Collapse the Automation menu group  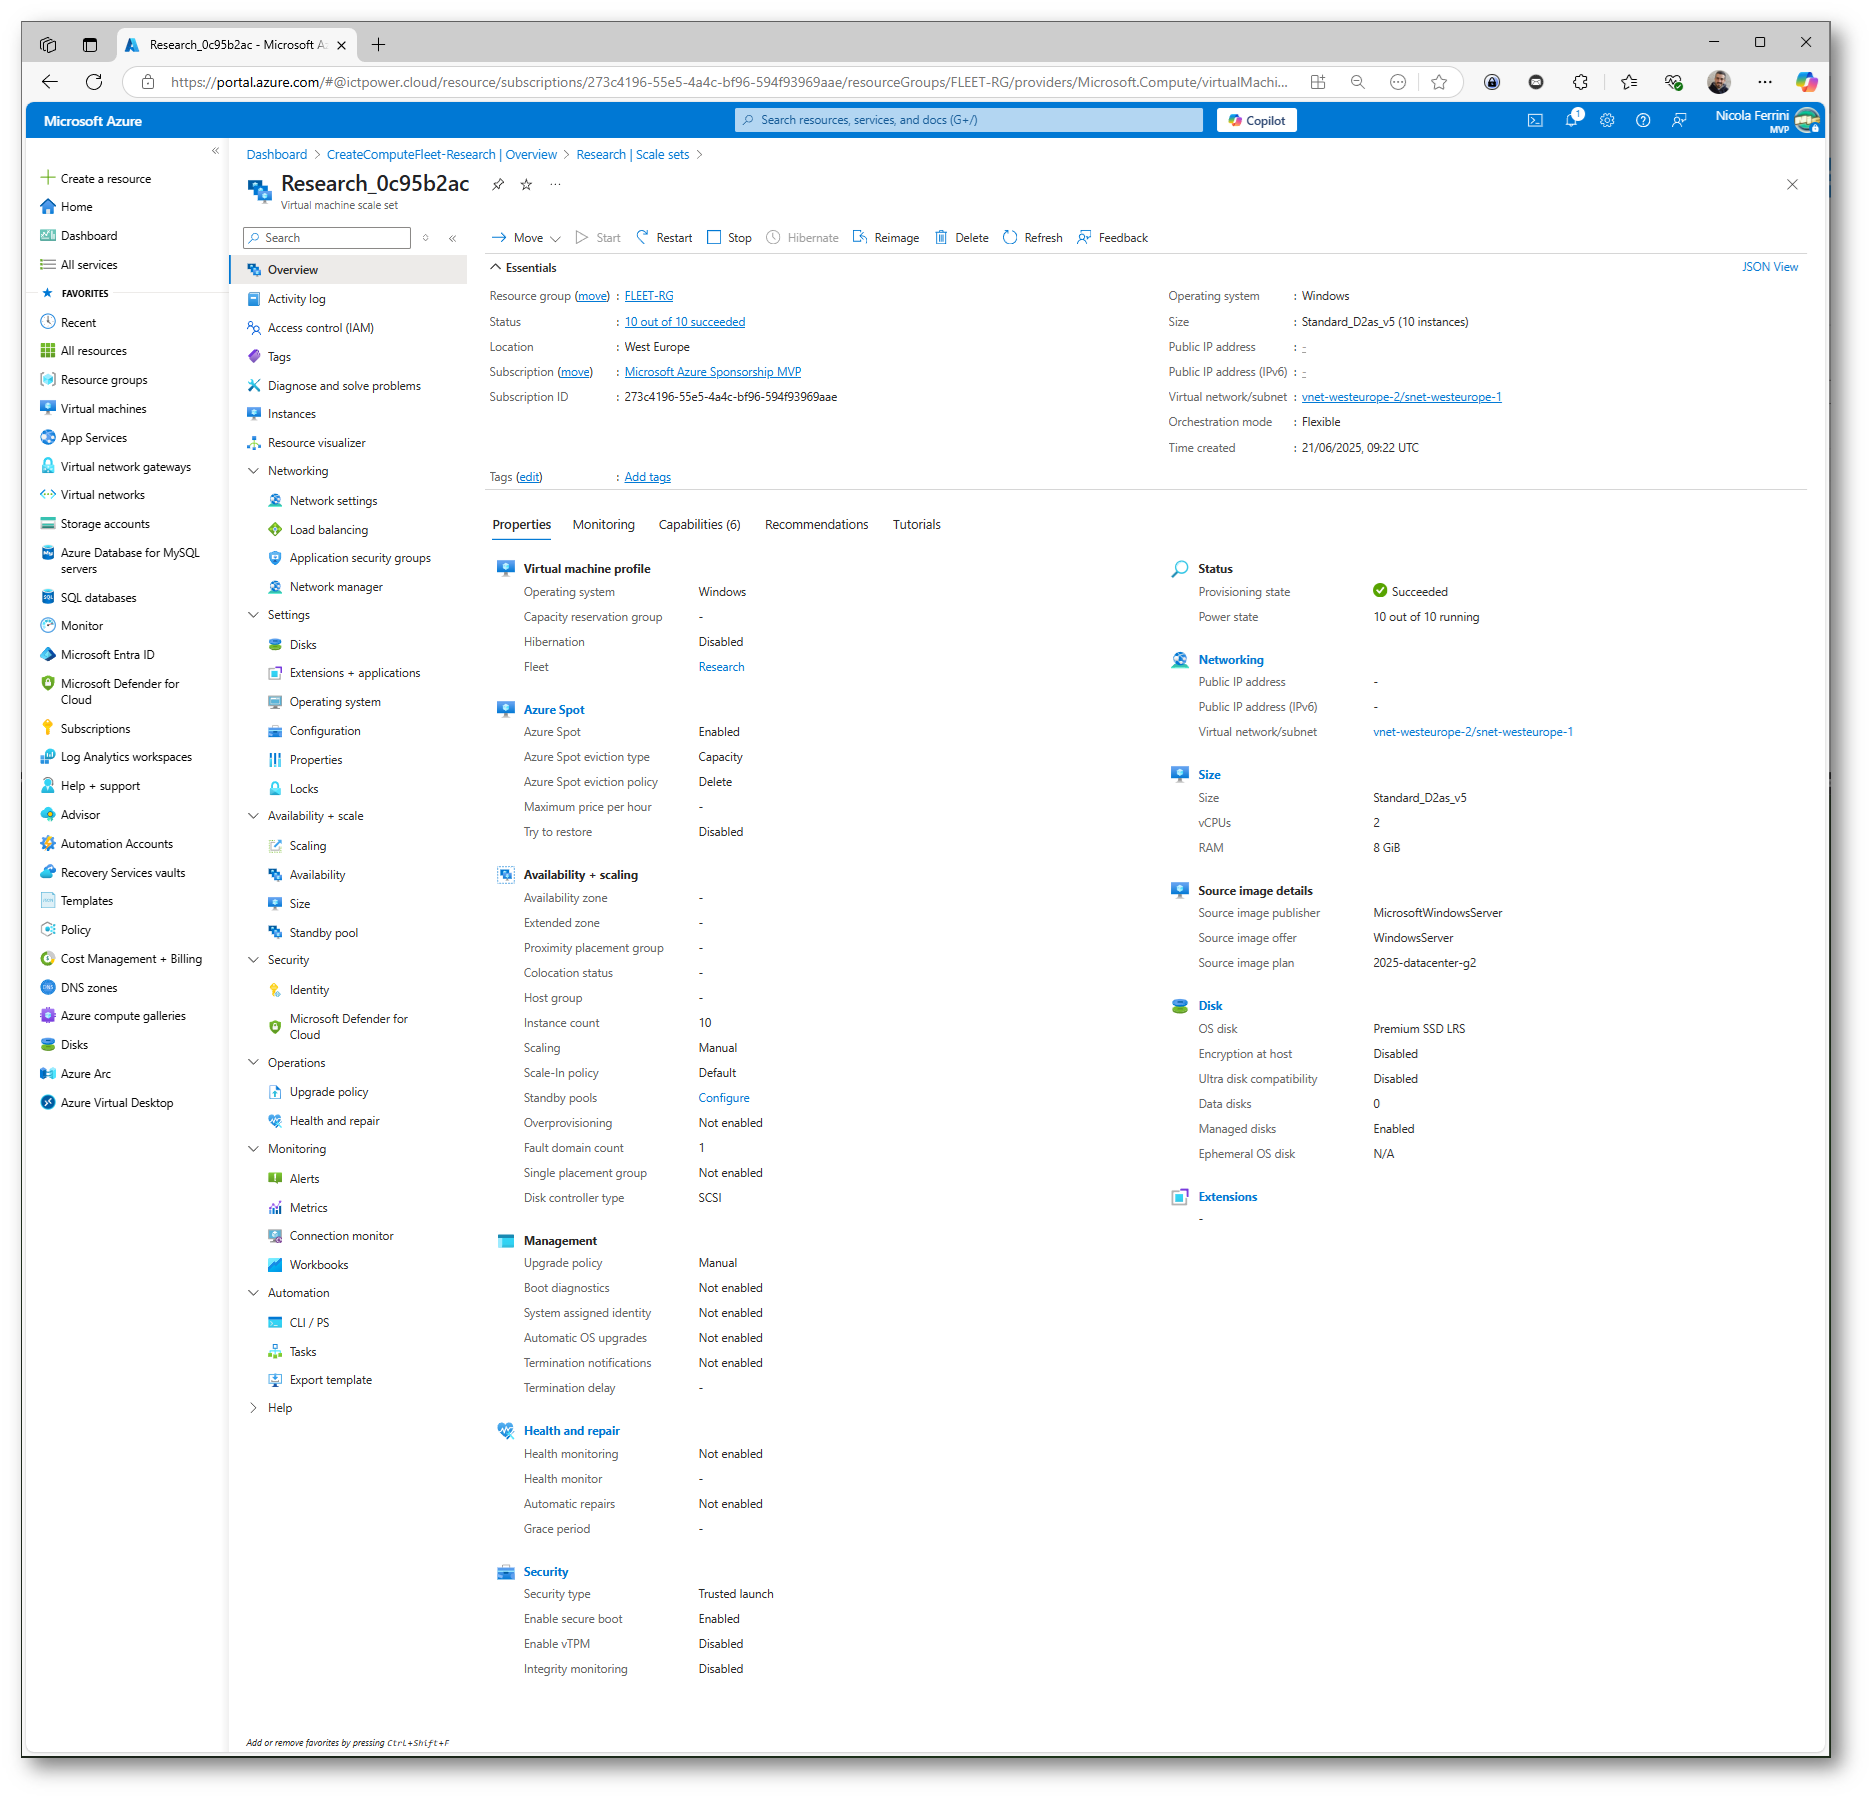tap(253, 1293)
